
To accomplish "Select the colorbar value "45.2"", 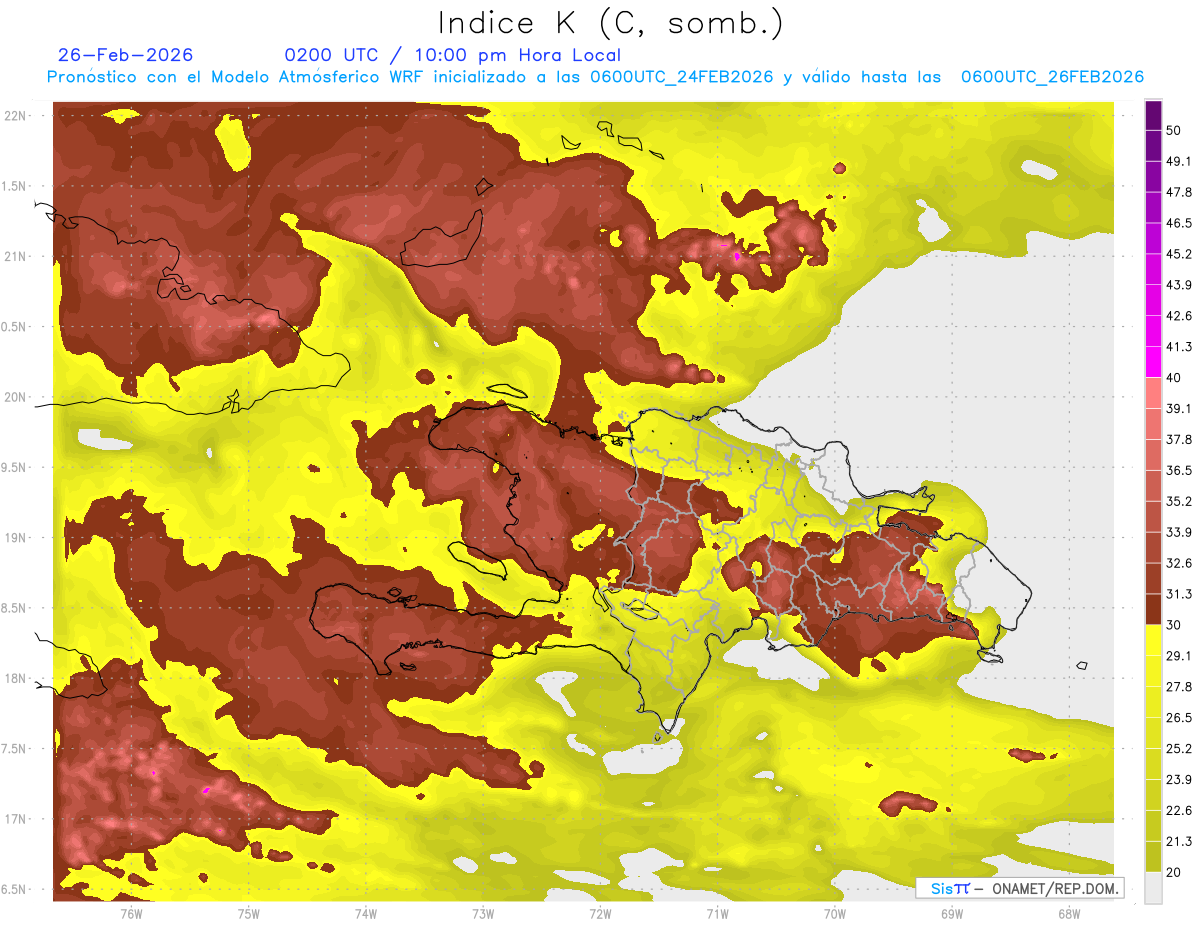I will (1179, 254).
